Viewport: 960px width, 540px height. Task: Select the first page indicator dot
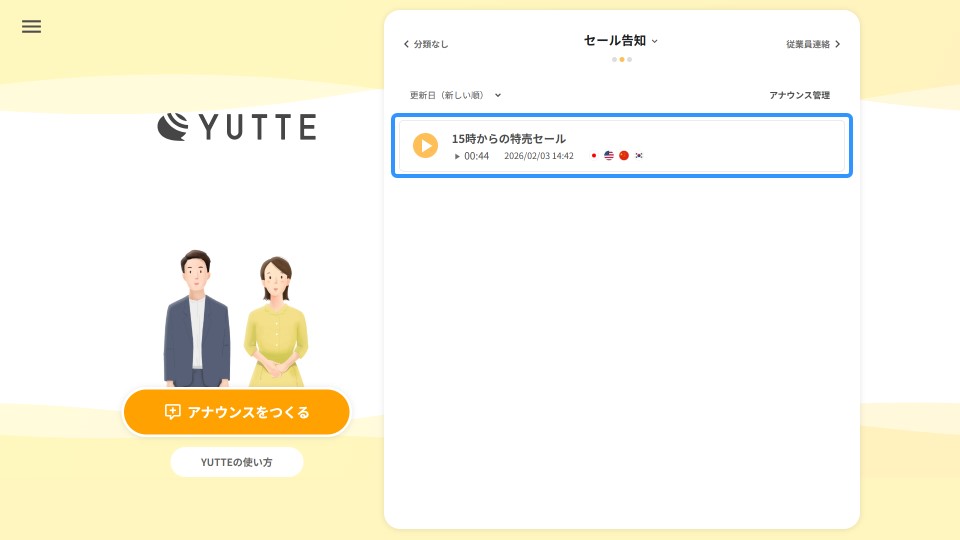coord(614,60)
